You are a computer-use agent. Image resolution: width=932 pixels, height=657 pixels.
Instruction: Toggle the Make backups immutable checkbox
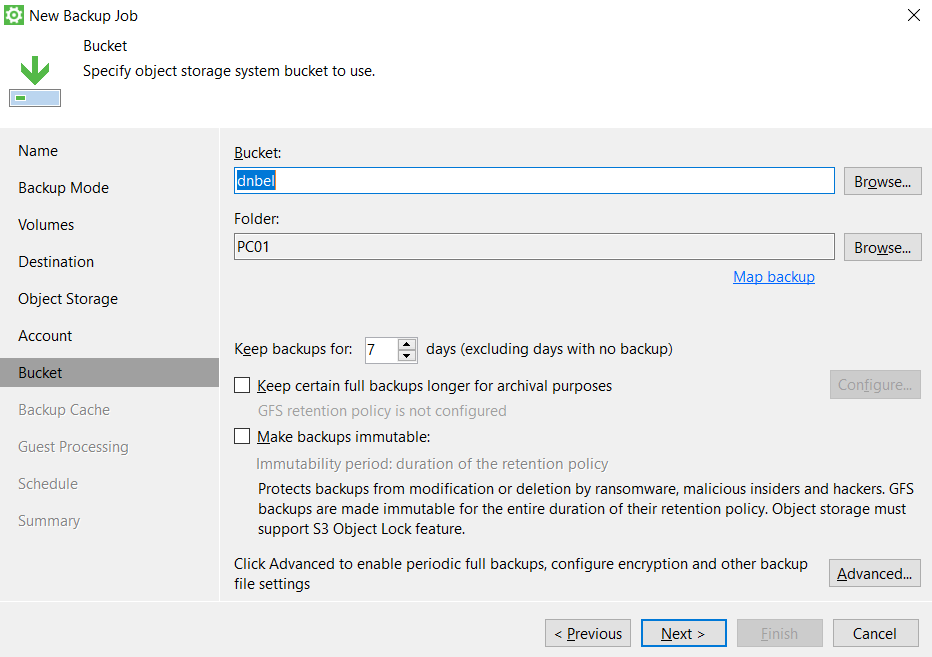click(x=242, y=437)
